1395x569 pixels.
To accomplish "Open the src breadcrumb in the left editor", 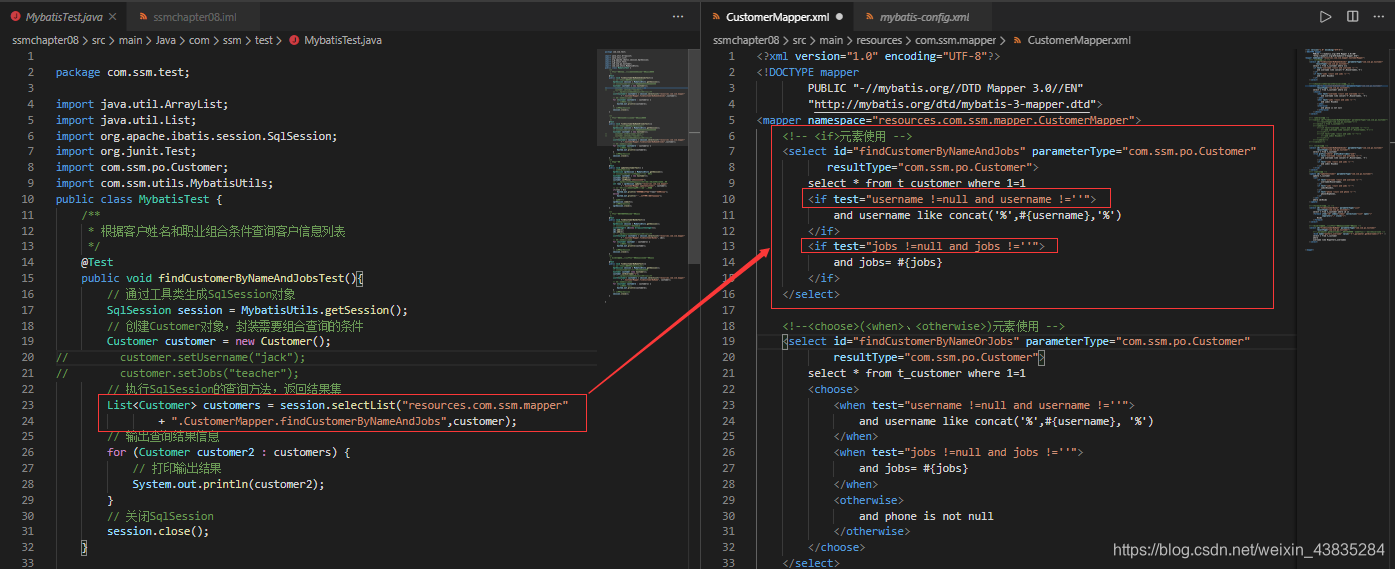I will click(x=98, y=40).
